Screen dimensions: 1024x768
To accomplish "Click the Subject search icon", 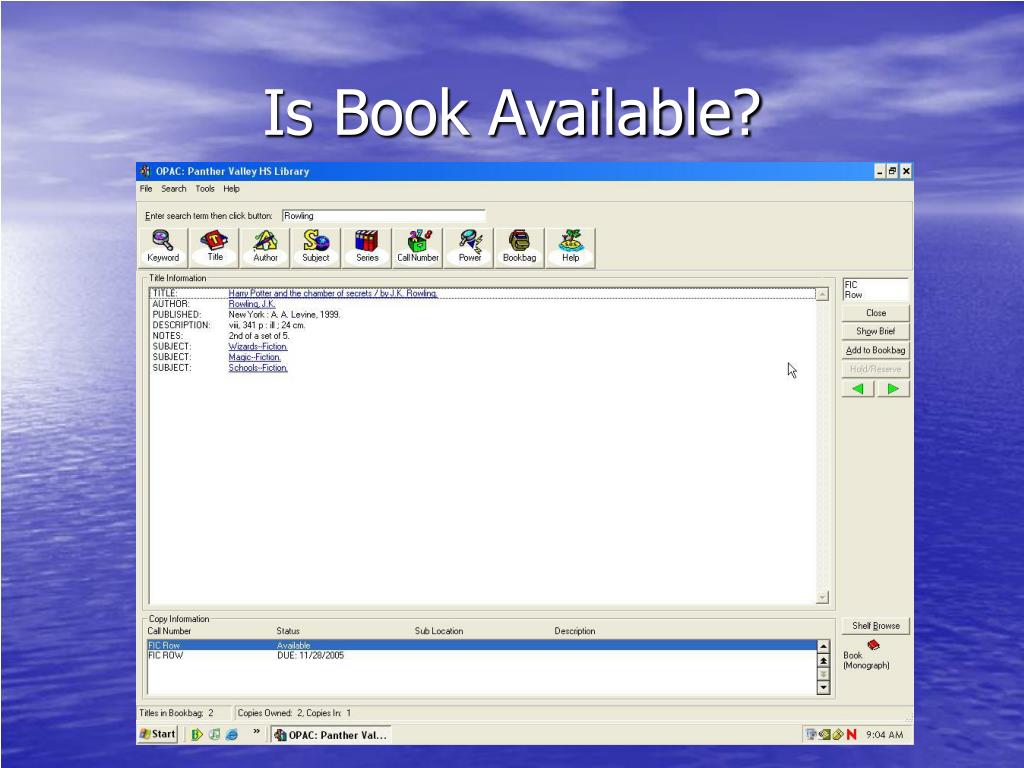I will tap(315, 247).
